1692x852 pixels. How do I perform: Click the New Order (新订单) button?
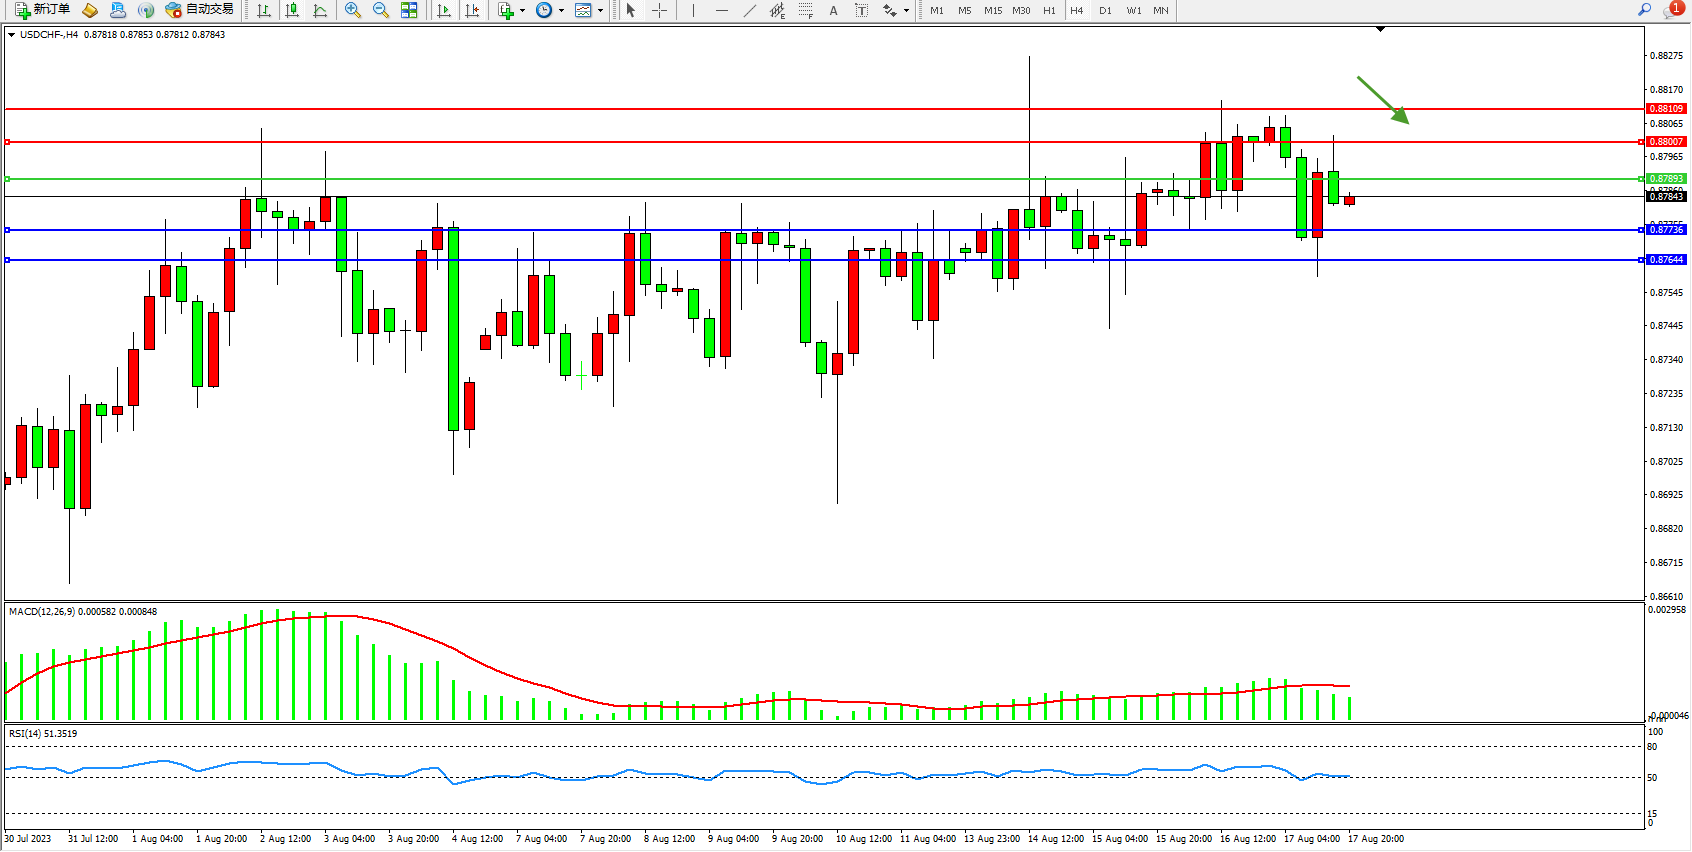coord(42,10)
